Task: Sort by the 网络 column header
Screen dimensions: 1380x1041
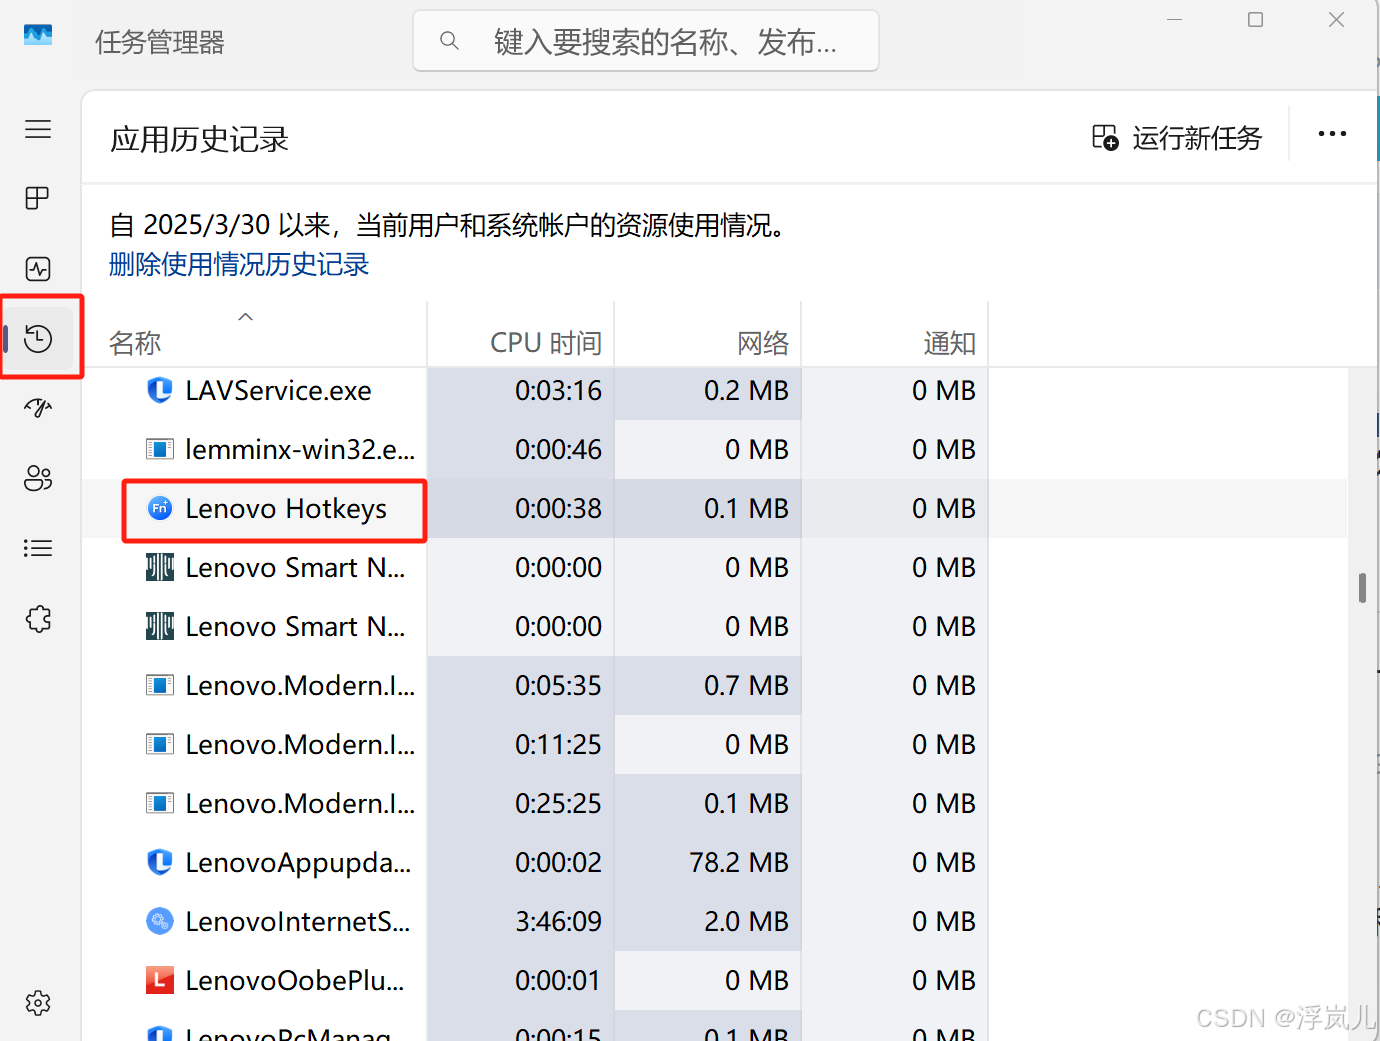Action: [x=707, y=335]
